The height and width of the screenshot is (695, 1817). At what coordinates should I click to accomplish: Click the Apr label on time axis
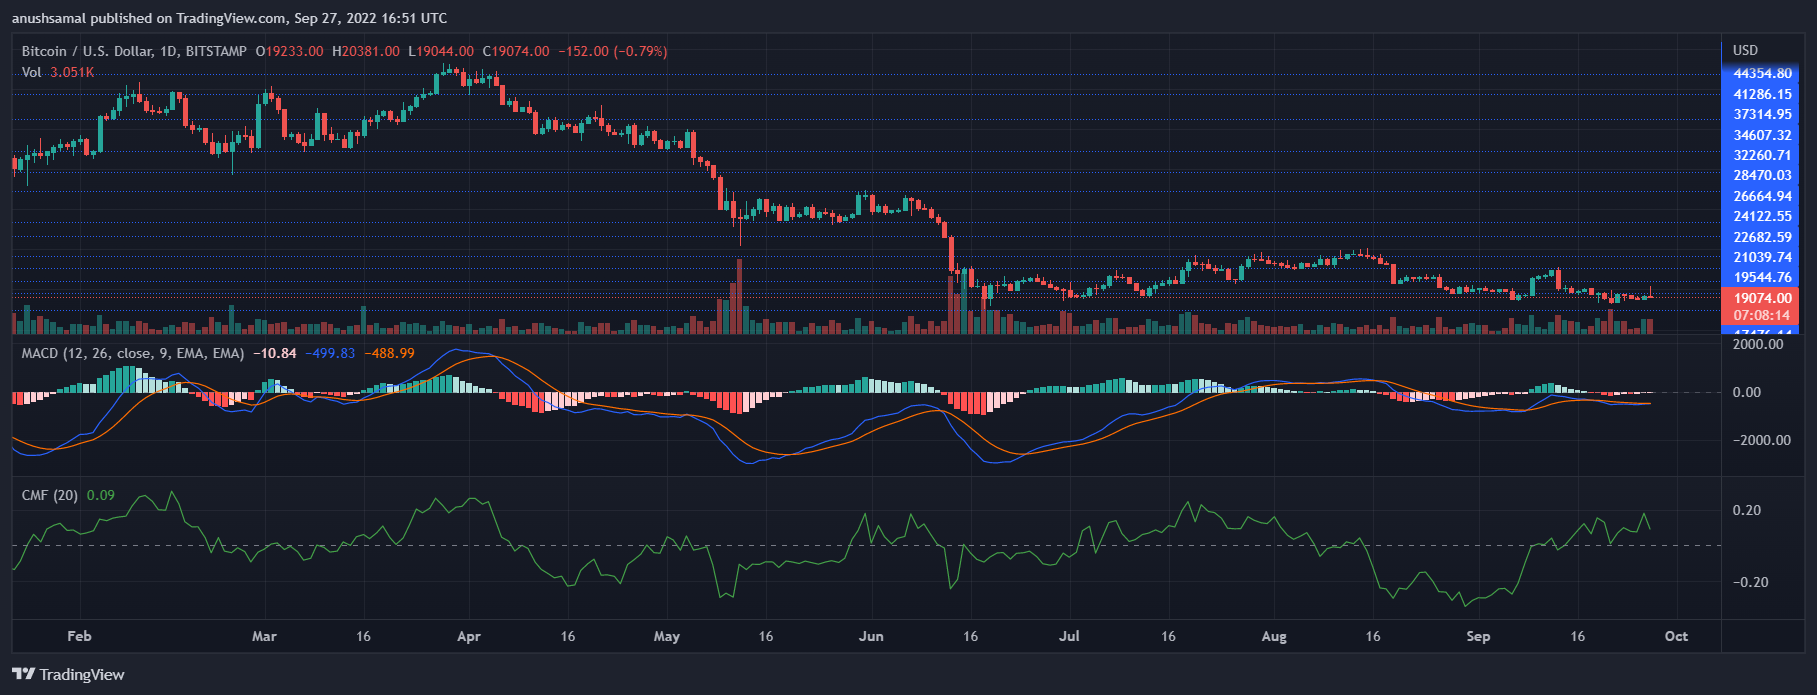click(x=468, y=636)
